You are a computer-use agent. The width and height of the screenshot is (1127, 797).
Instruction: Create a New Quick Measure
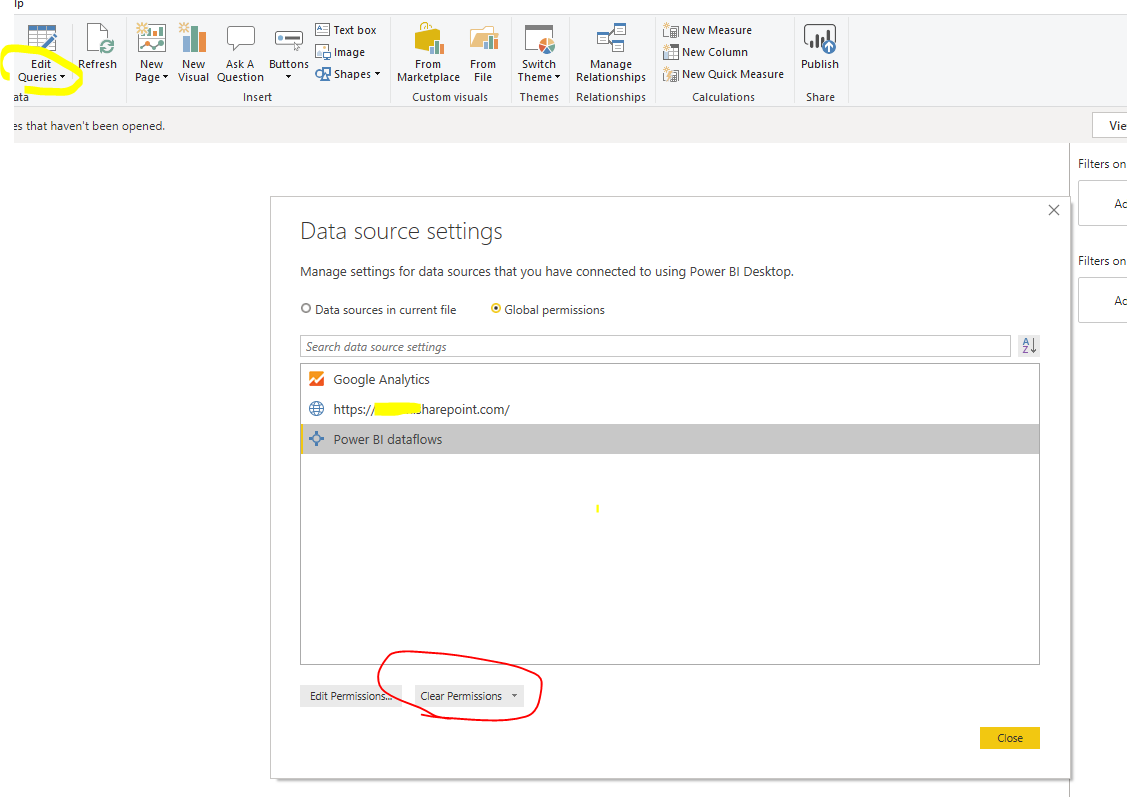(723, 74)
